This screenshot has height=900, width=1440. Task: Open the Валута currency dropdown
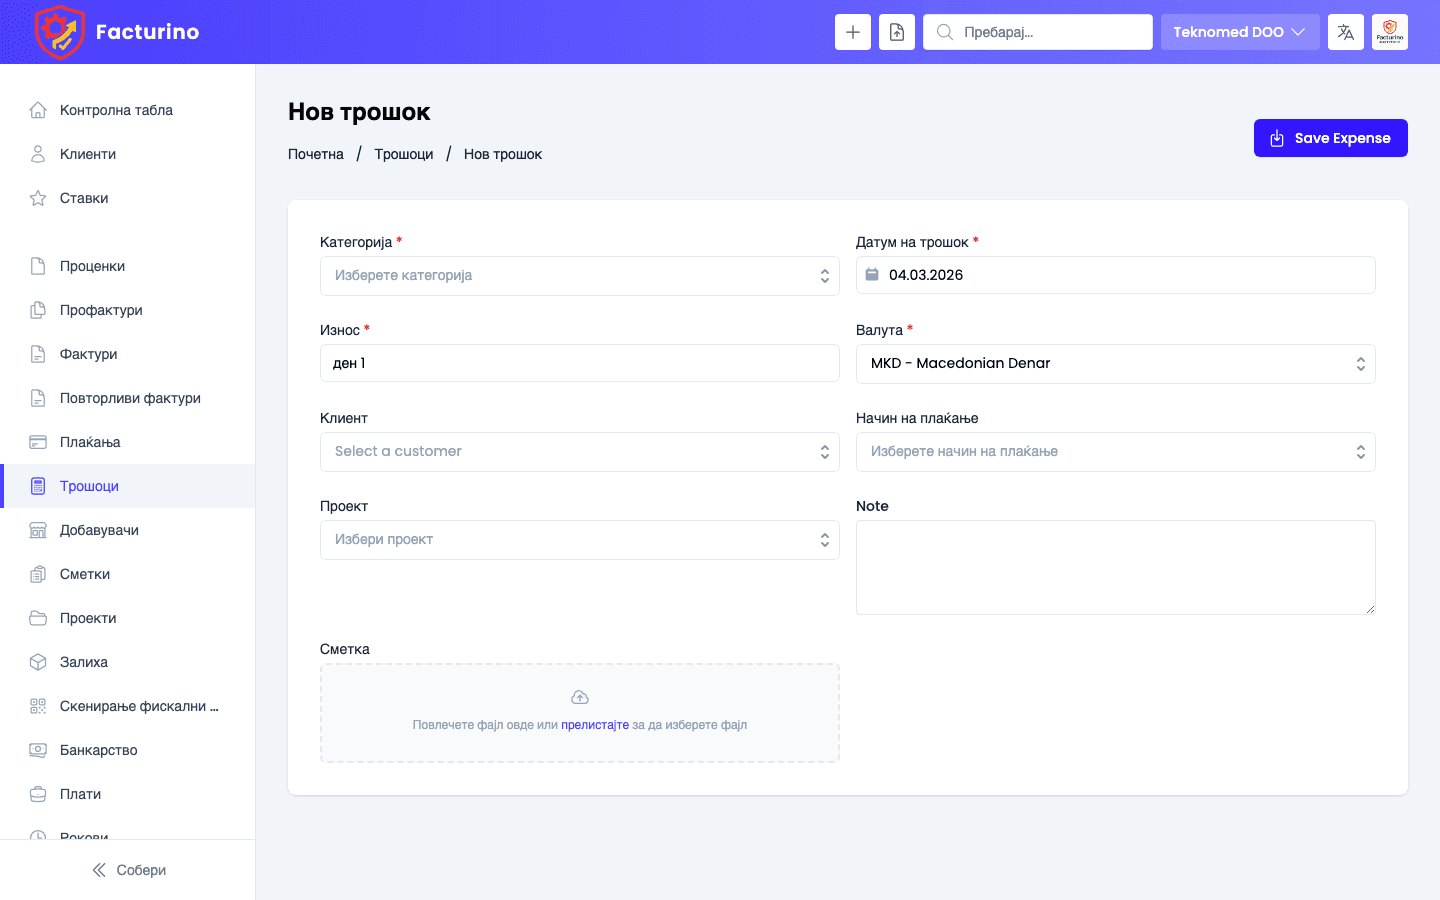point(1115,363)
